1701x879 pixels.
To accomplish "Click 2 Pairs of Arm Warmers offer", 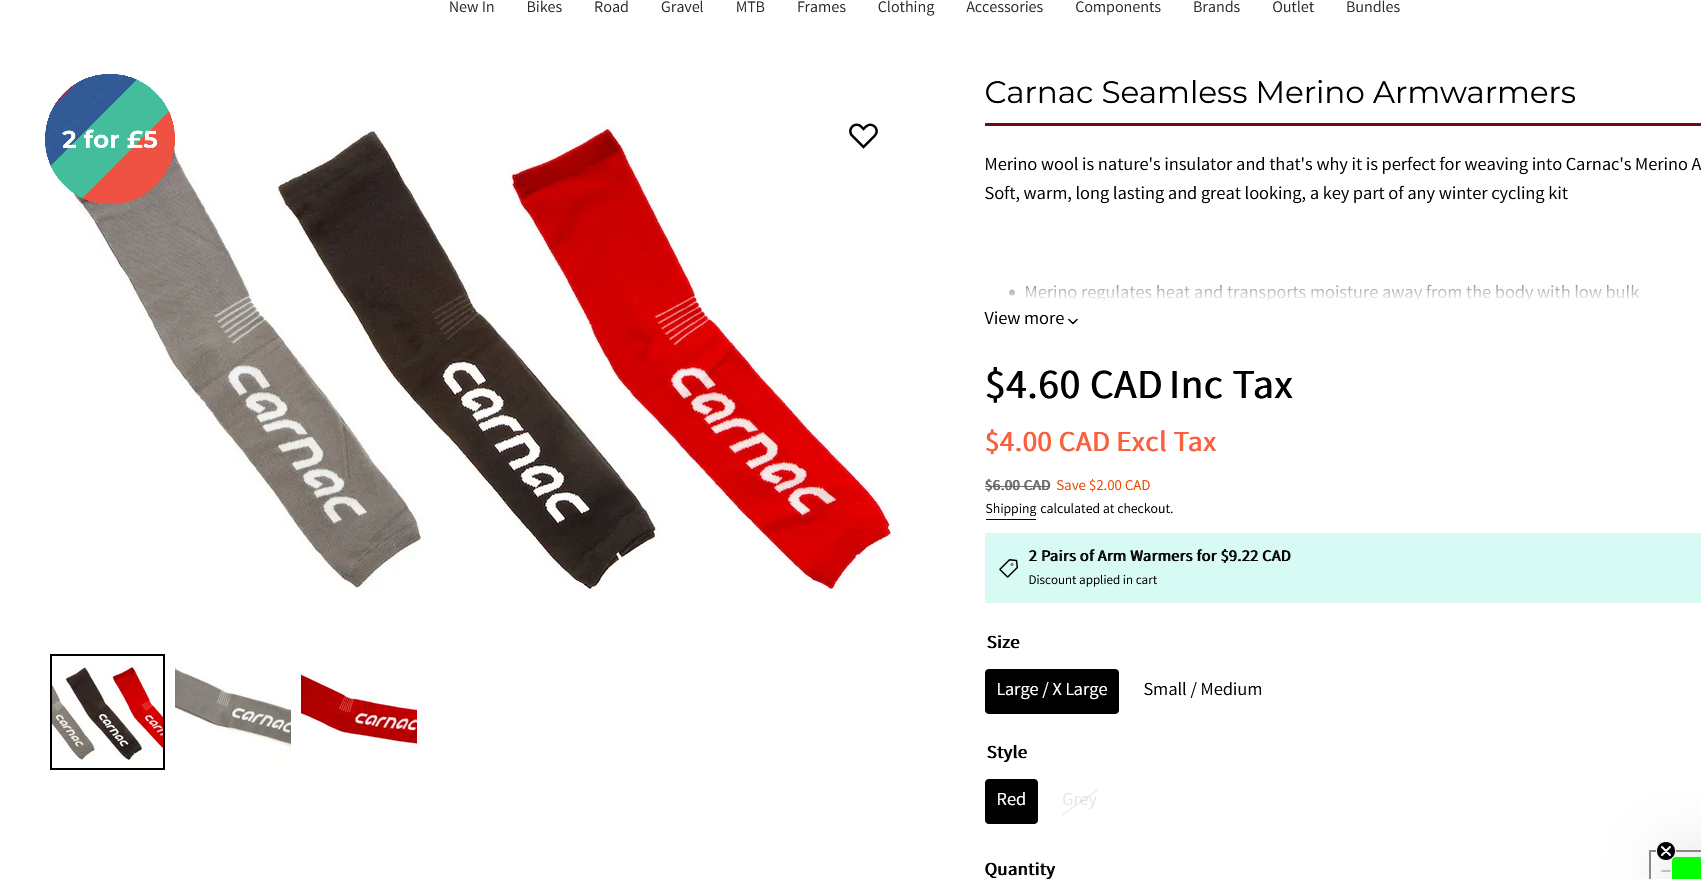I will 1159,556.
